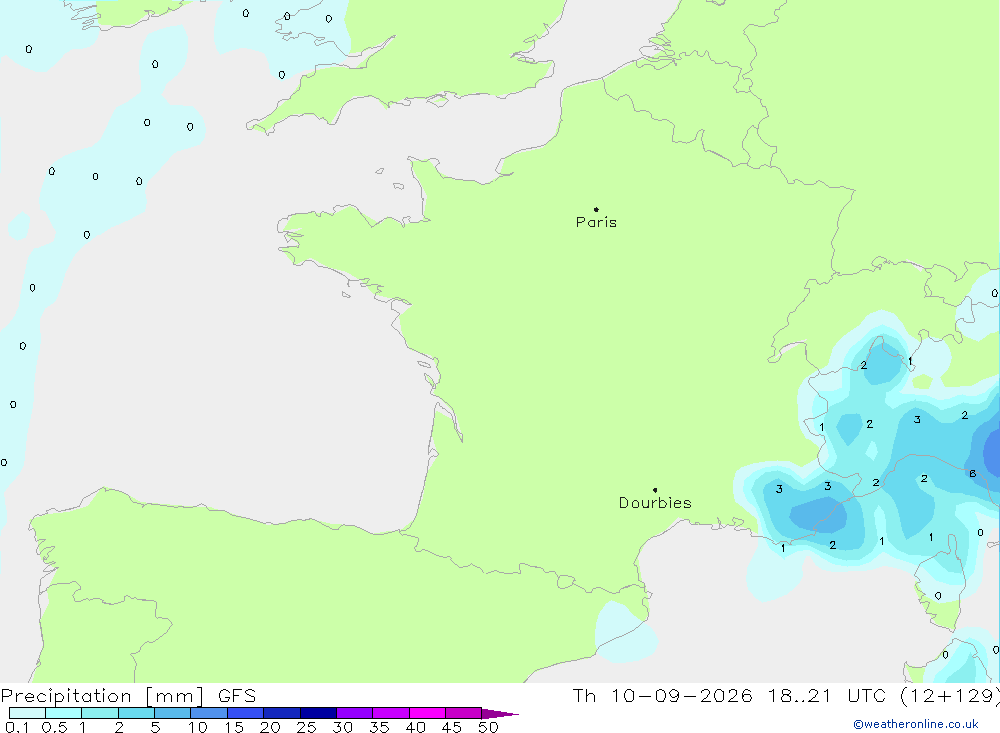Image resolution: width=1000 pixels, height=733 pixels.
Task: Click the 6 mm rainfall value near Italy
Action: tap(973, 473)
